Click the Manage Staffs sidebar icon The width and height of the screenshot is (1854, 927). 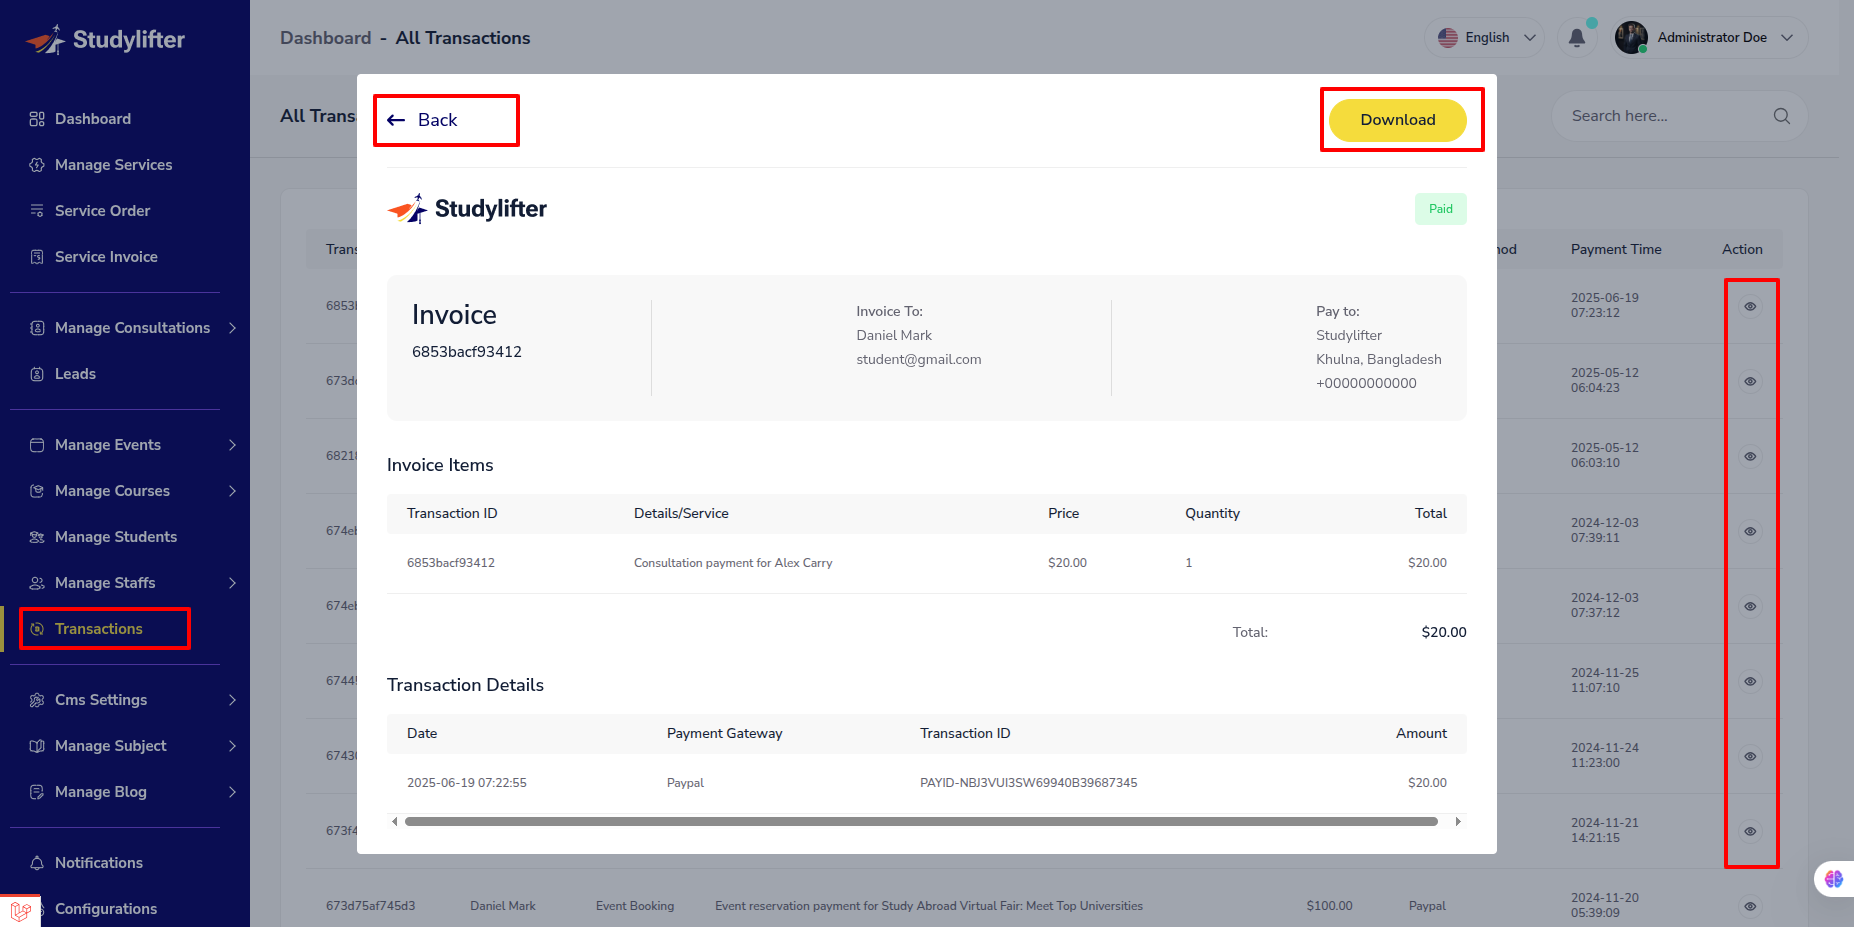tap(37, 583)
